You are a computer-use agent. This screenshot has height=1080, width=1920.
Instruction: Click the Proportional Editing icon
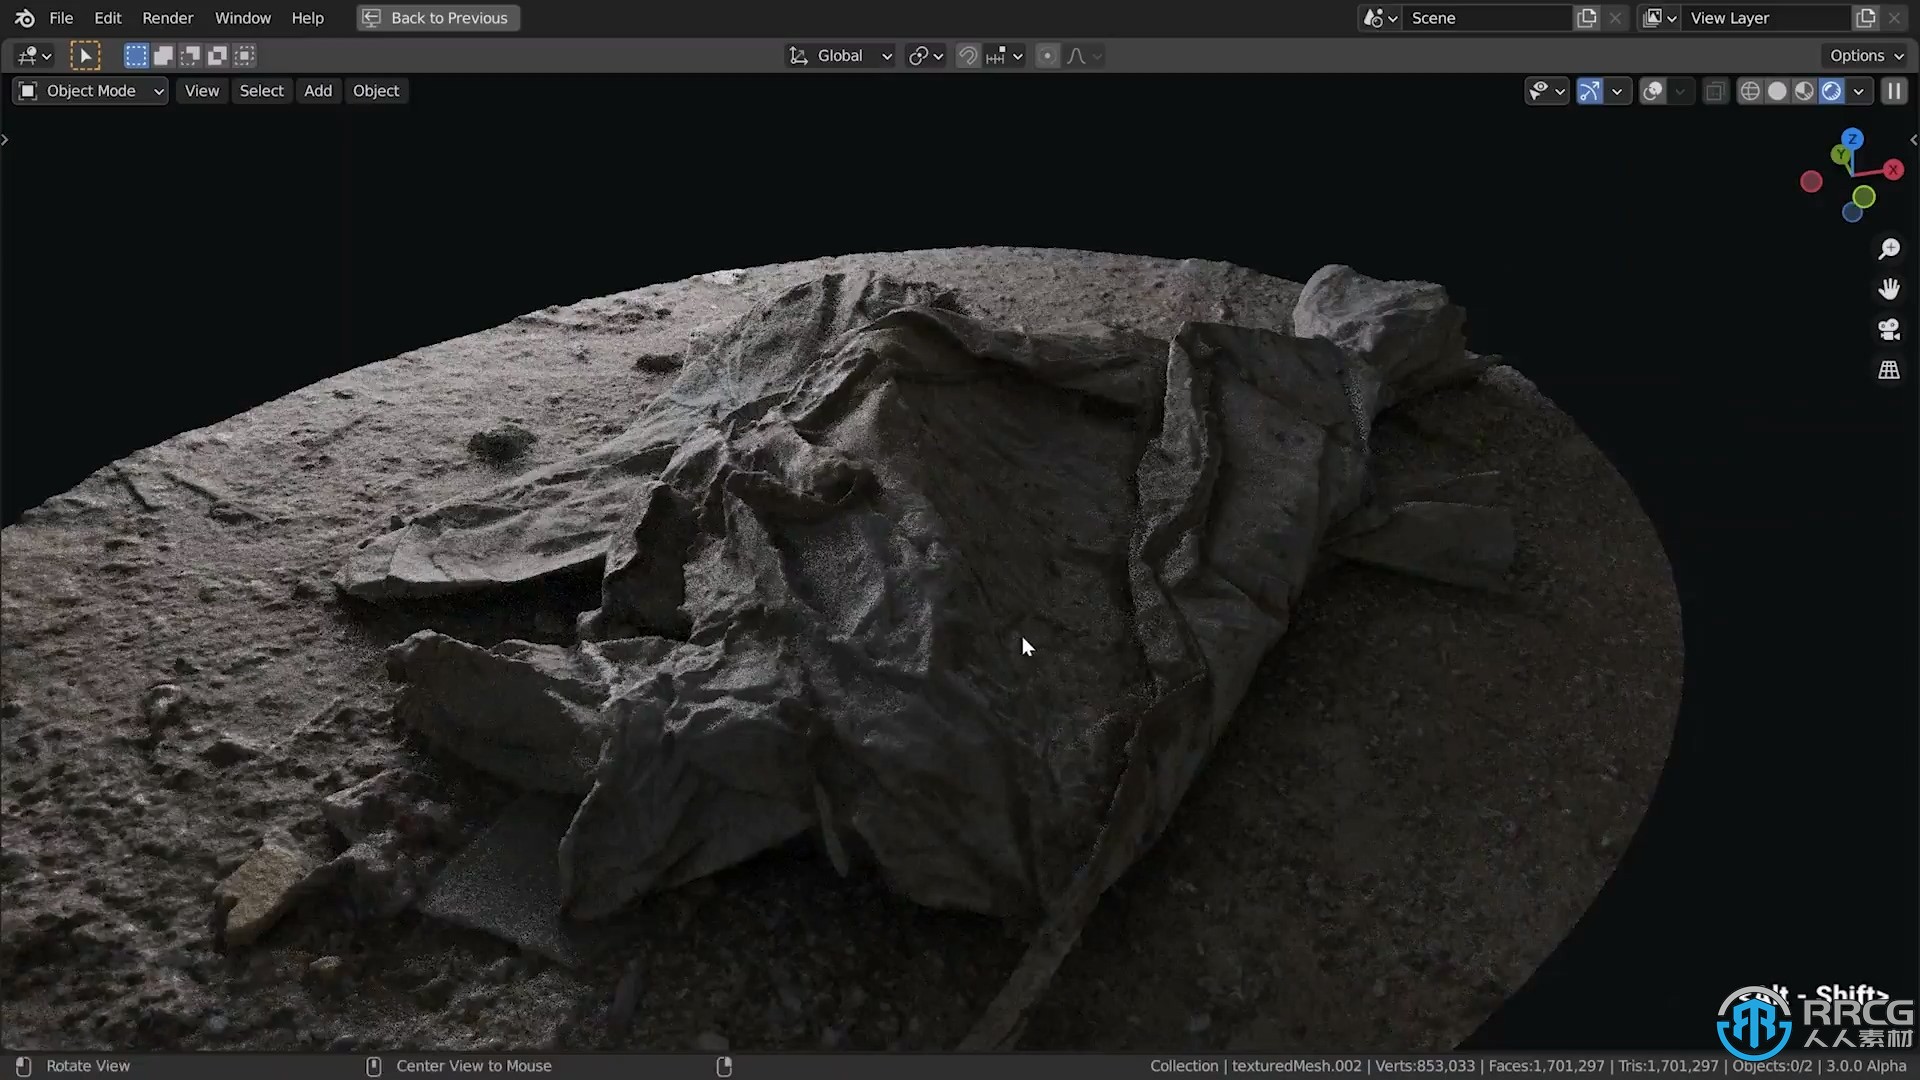1047,55
